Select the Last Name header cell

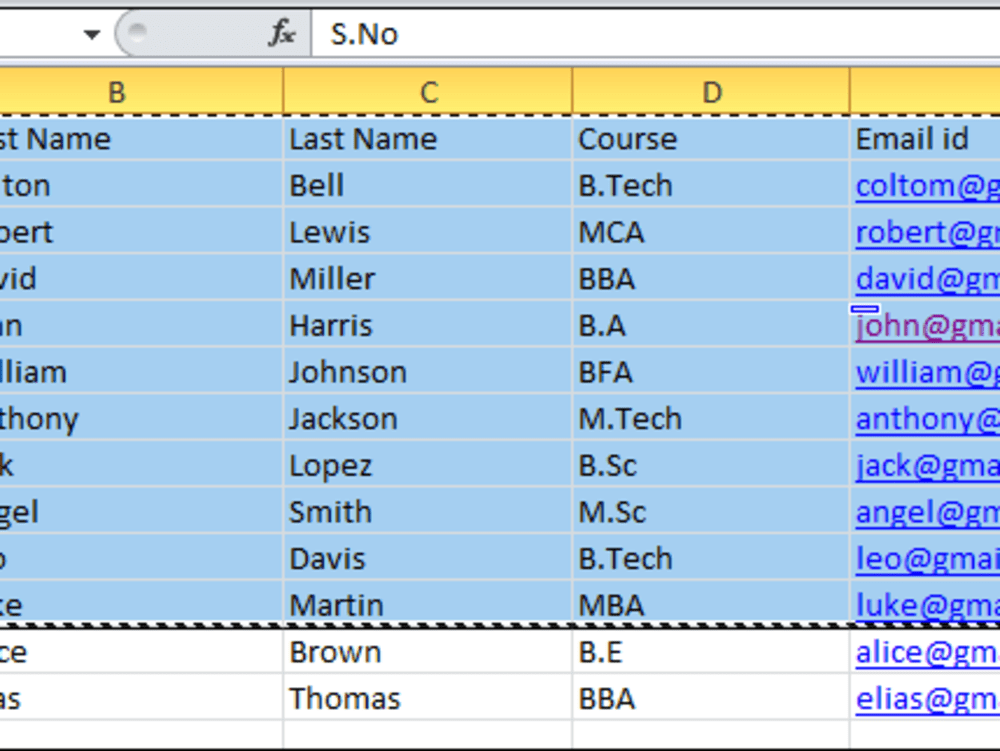click(428, 138)
